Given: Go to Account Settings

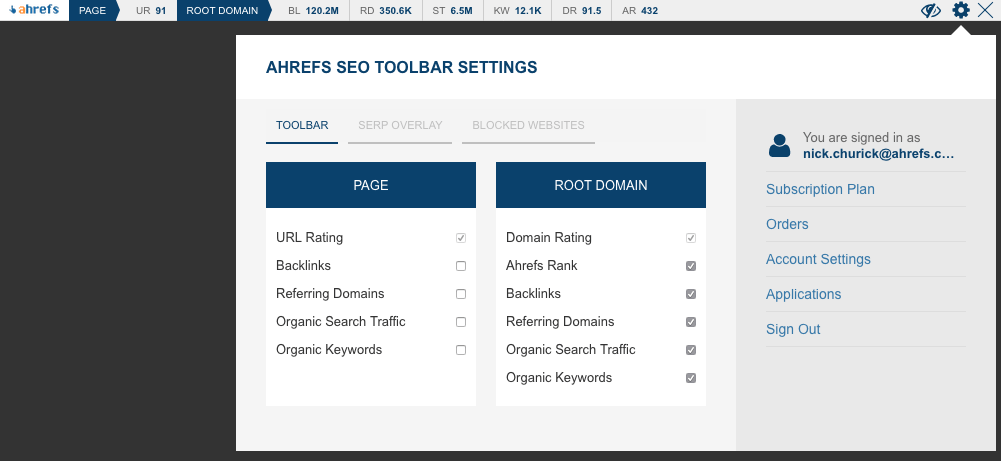Looking at the screenshot, I should click(x=818, y=260).
